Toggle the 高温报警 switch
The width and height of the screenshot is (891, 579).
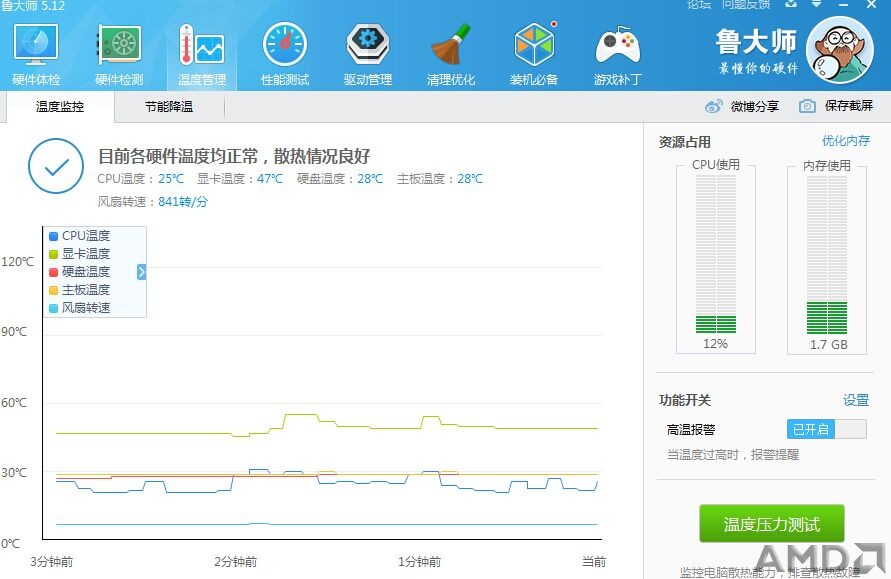[x=827, y=429]
